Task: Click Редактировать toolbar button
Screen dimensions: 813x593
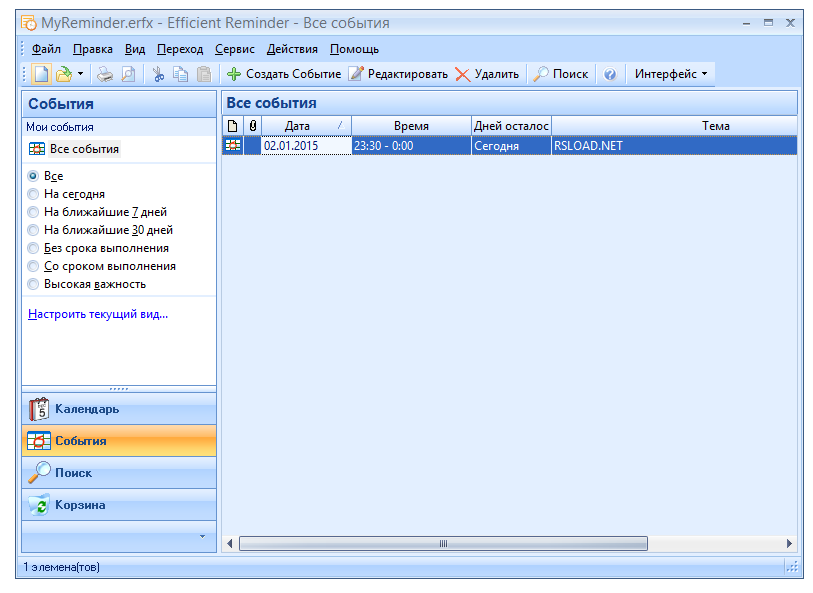Action: [x=398, y=74]
